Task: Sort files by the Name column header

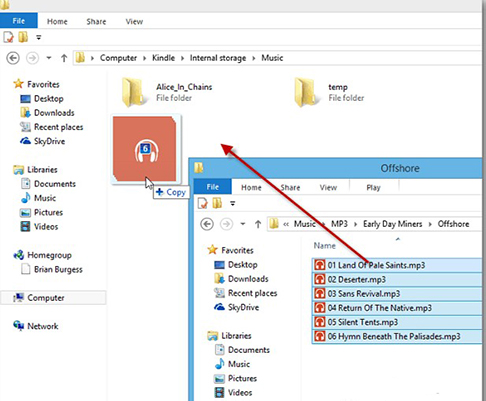Action: (324, 246)
